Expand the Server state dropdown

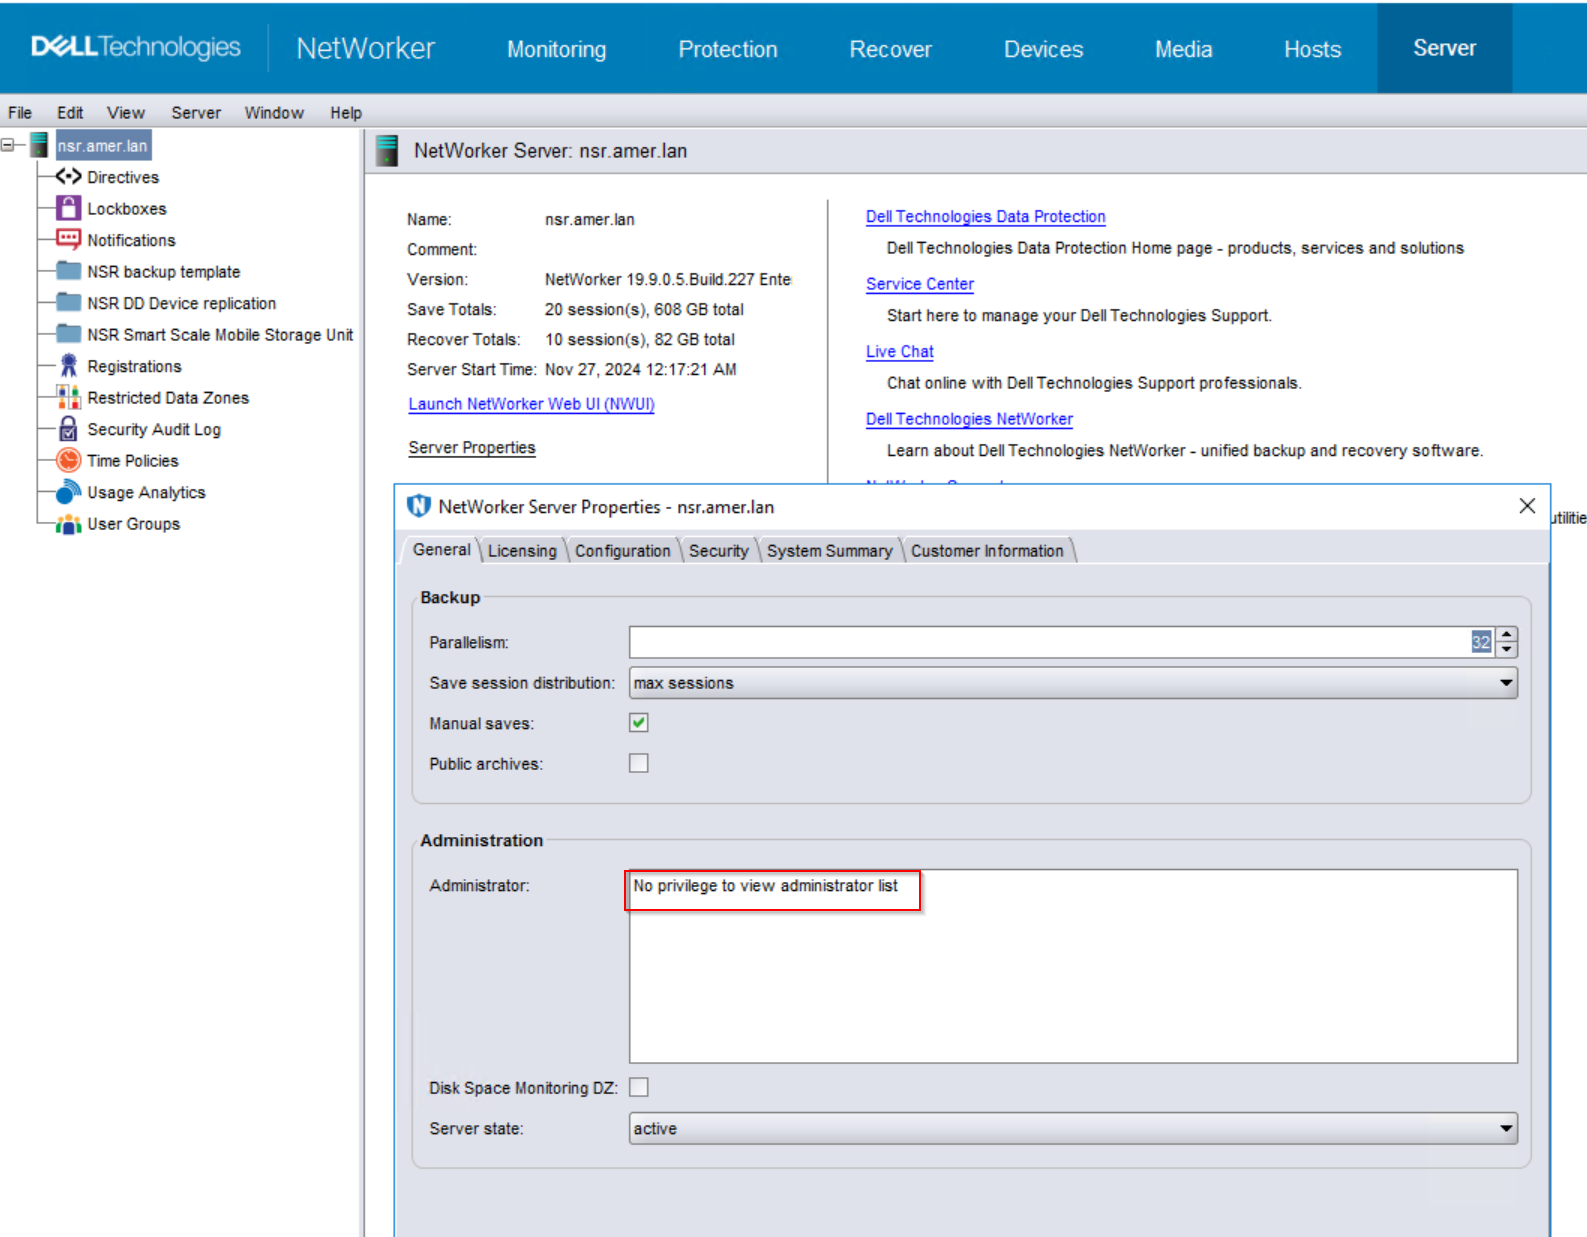coord(1505,1129)
